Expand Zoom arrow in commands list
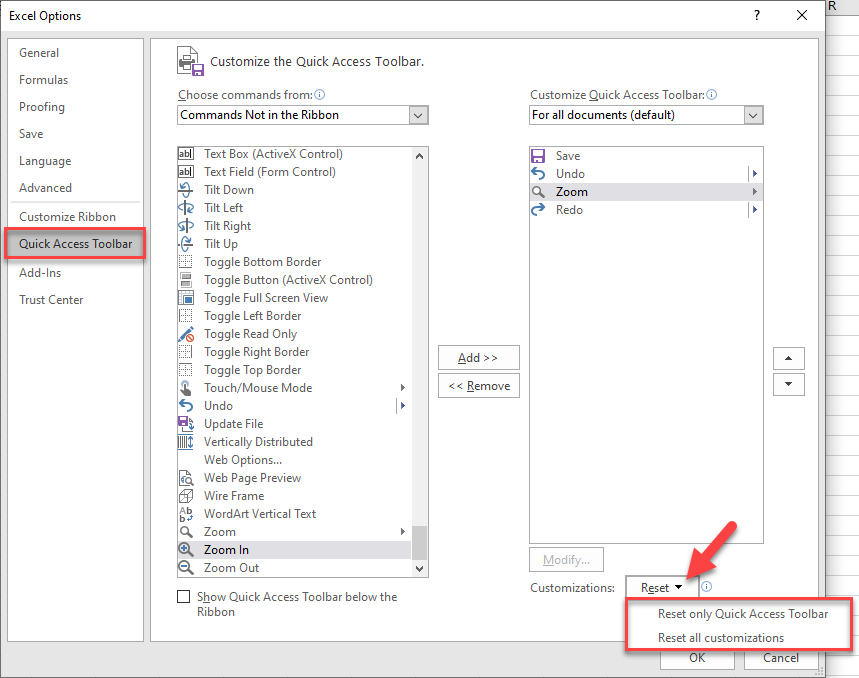This screenshot has height=678, width=859. click(x=403, y=532)
